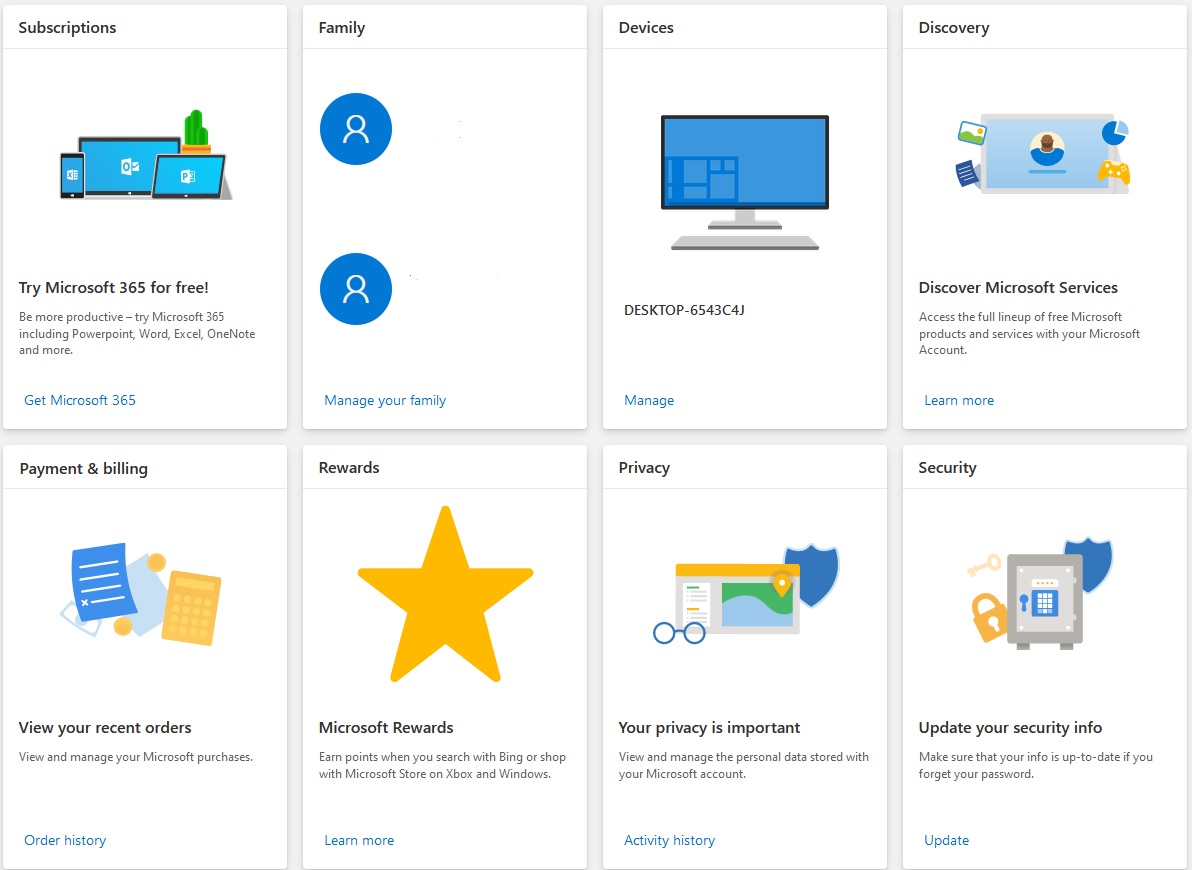
Task: Click Update in the Security card
Action: pyautogui.click(x=947, y=840)
